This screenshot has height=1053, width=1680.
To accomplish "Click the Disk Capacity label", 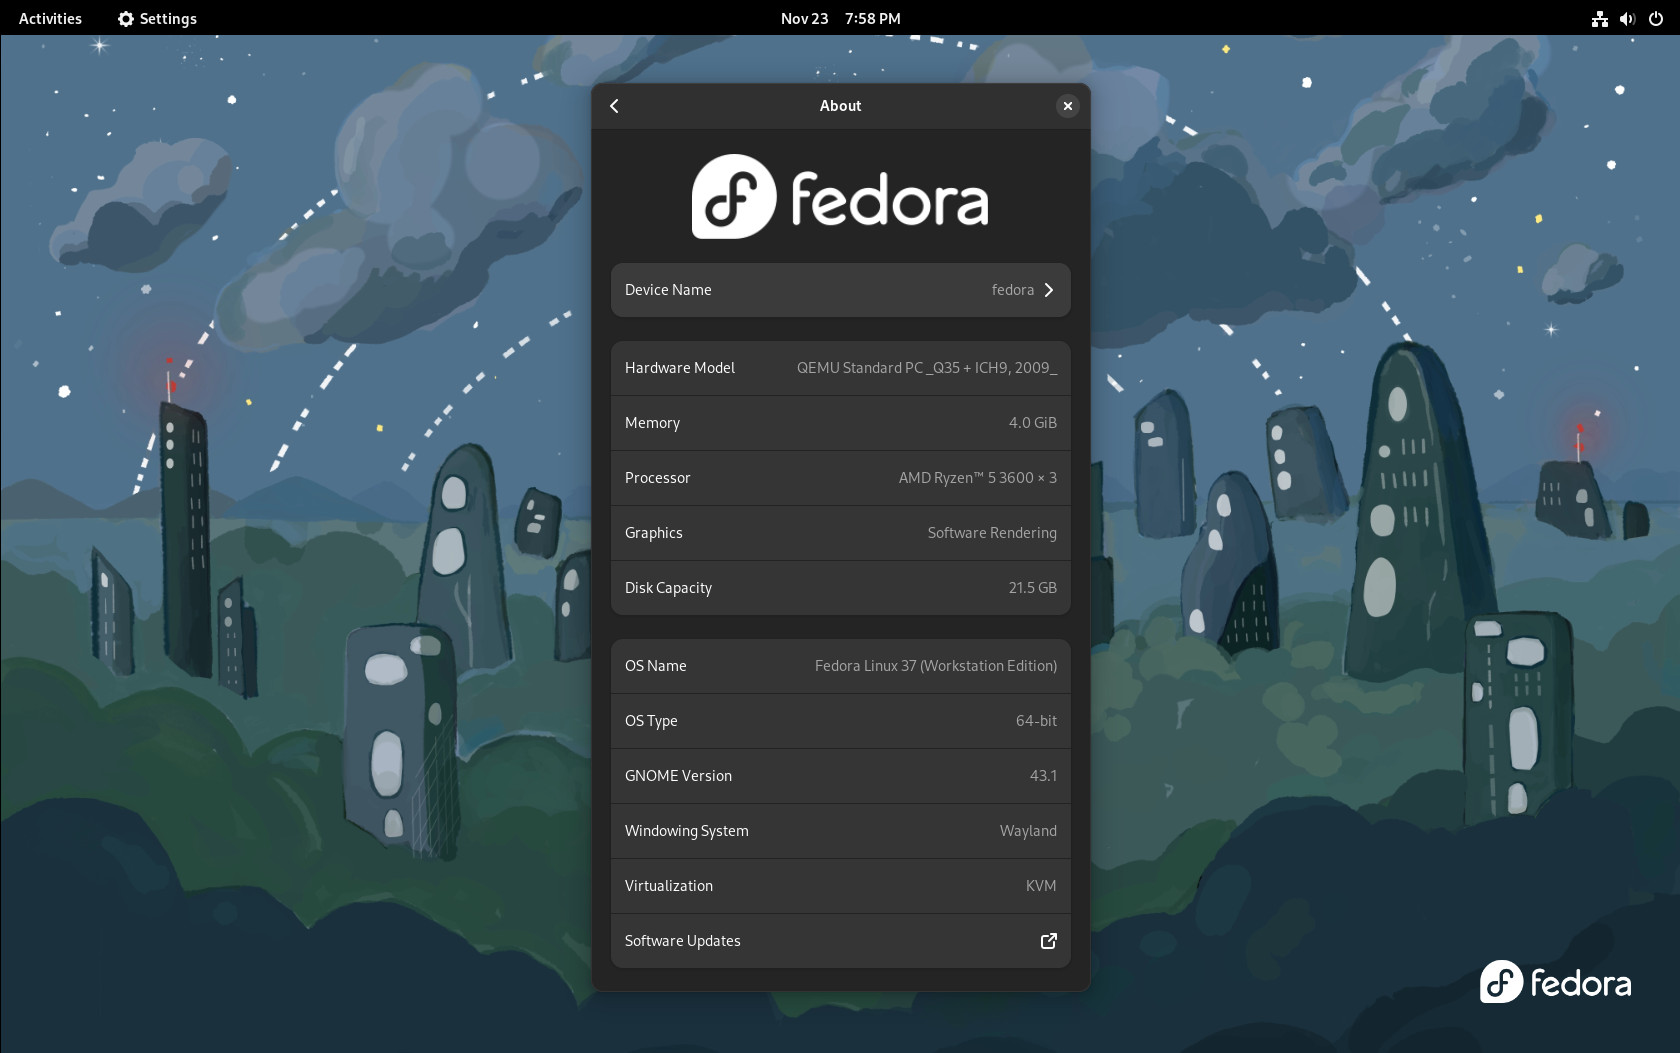I will pos(668,588).
